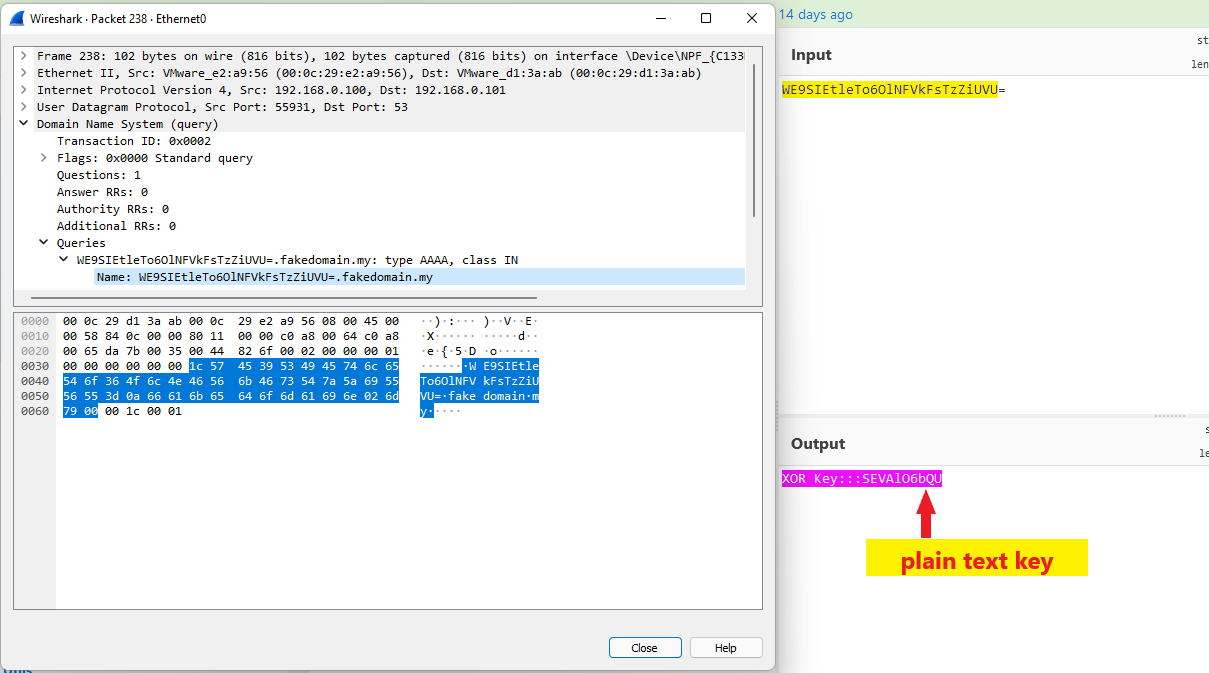
Task: Select the Authority RRs: 0 line
Action: point(113,209)
